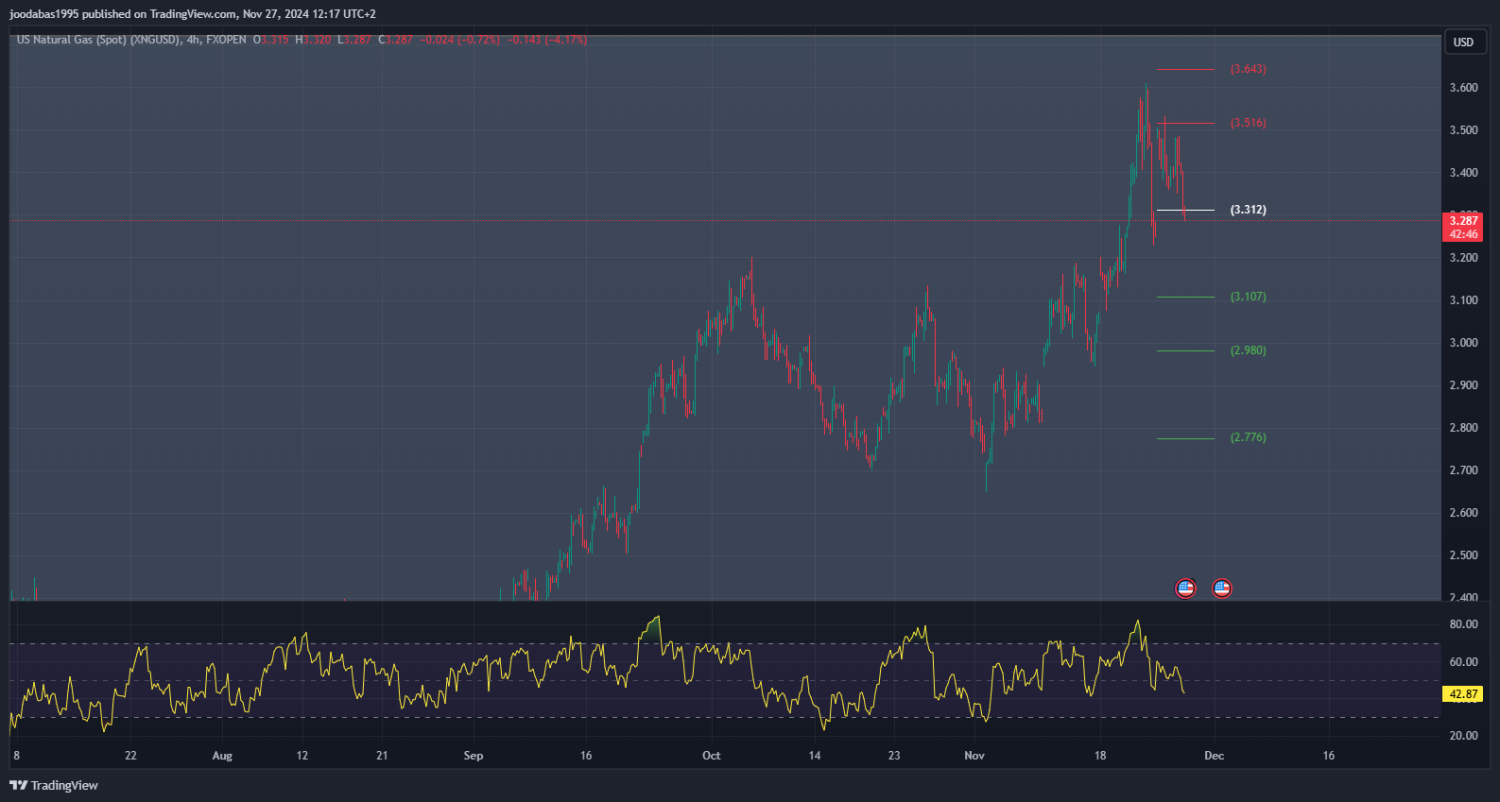Open the USD currency selector
Screen dimensions: 1500x802
click(x=1462, y=42)
